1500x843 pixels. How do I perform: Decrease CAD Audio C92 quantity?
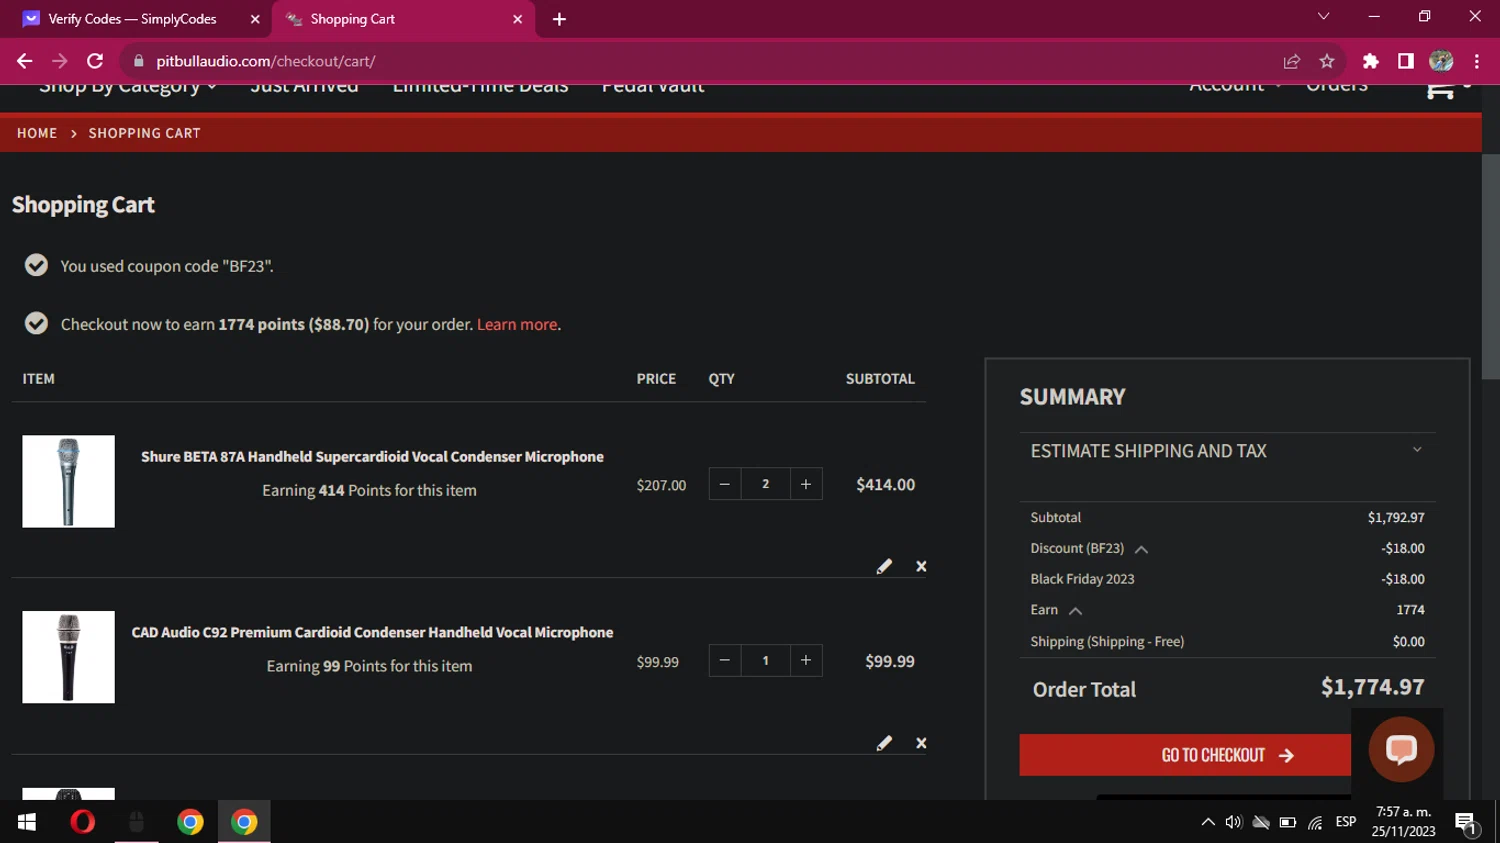coord(725,660)
